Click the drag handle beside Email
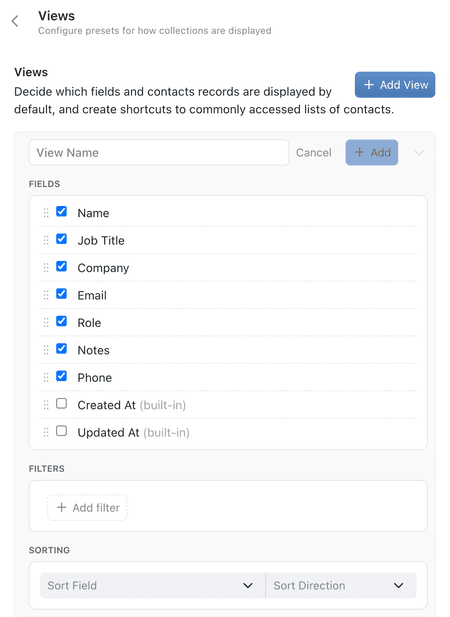450x617 pixels. click(x=46, y=295)
